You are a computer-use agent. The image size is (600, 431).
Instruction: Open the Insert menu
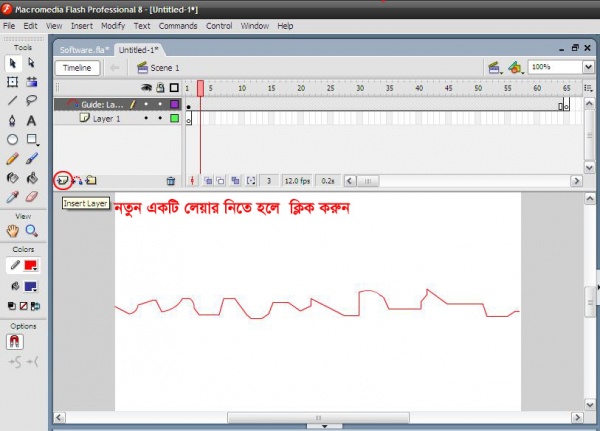click(82, 26)
